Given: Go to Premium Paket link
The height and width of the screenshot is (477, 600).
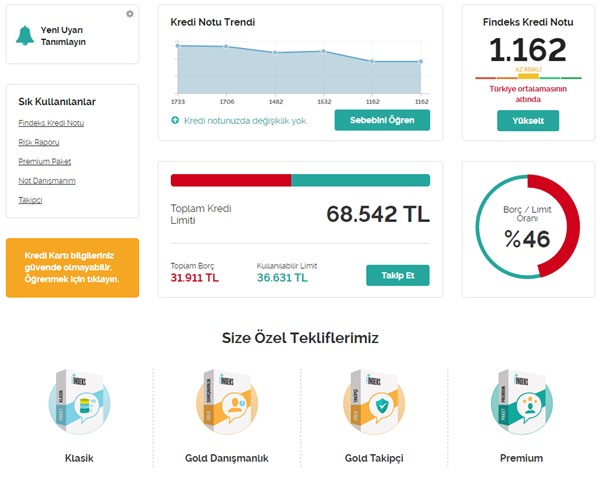Looking at the screenshot, I should tap(45, 161).
